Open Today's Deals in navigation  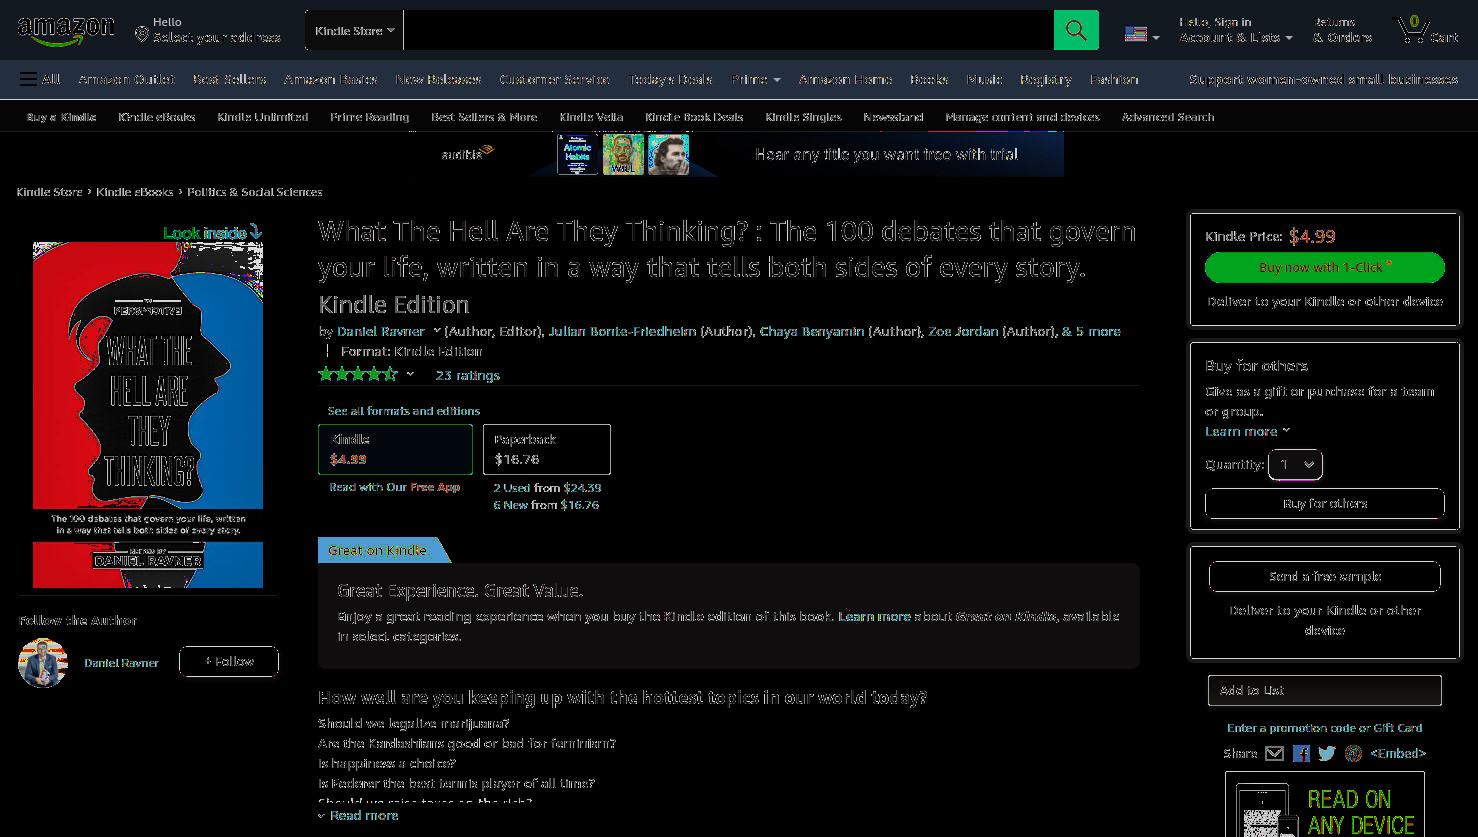[670, 79]
